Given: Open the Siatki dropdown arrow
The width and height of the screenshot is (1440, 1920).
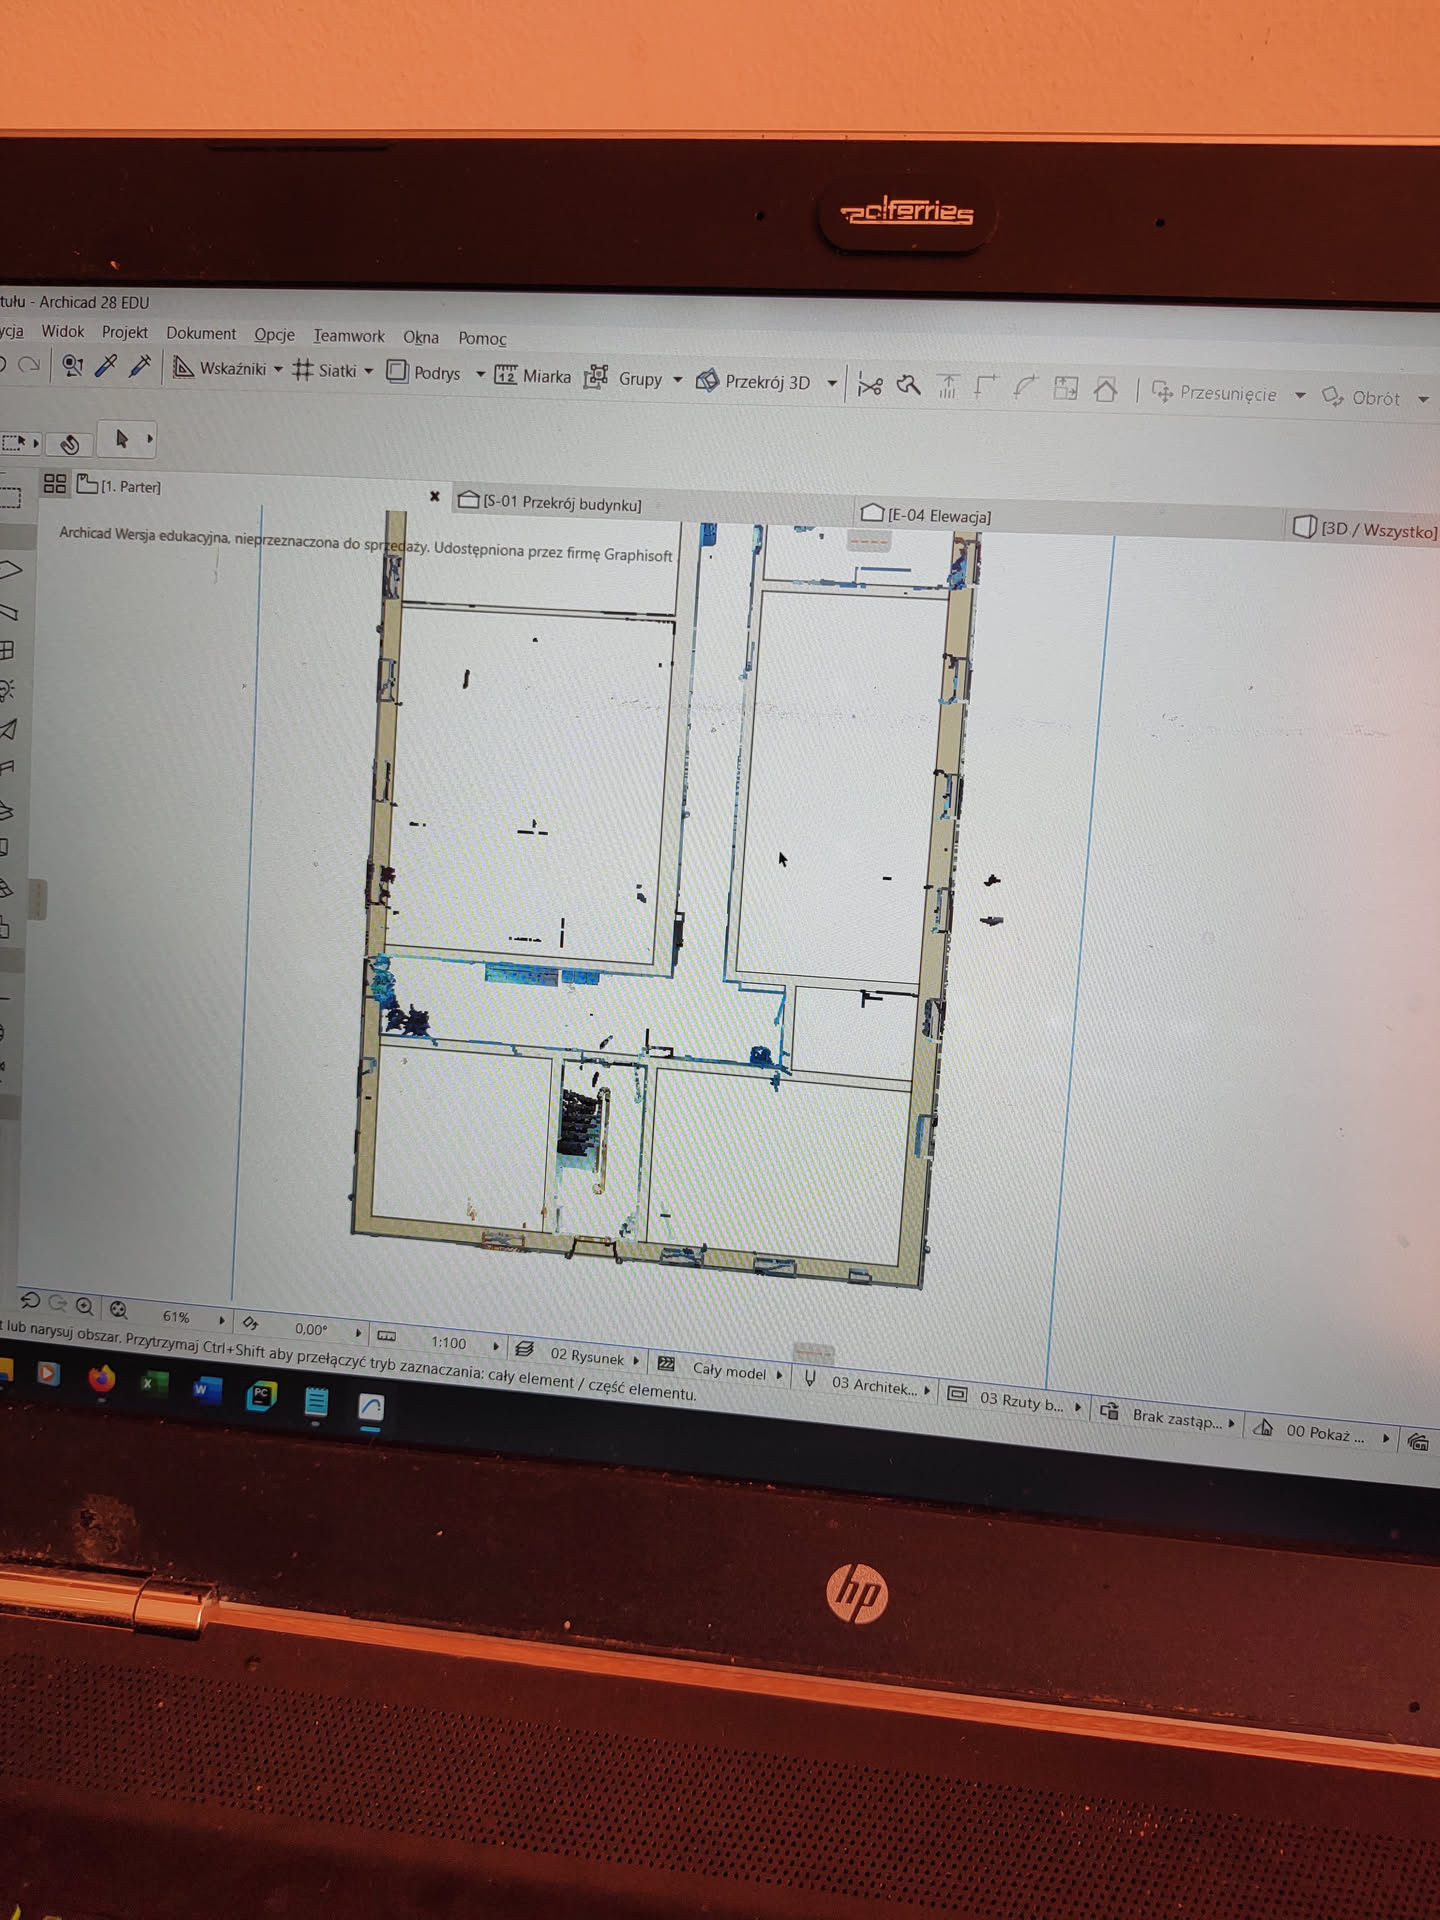Looking at the screenshot, I should click(x=369, y=371).
